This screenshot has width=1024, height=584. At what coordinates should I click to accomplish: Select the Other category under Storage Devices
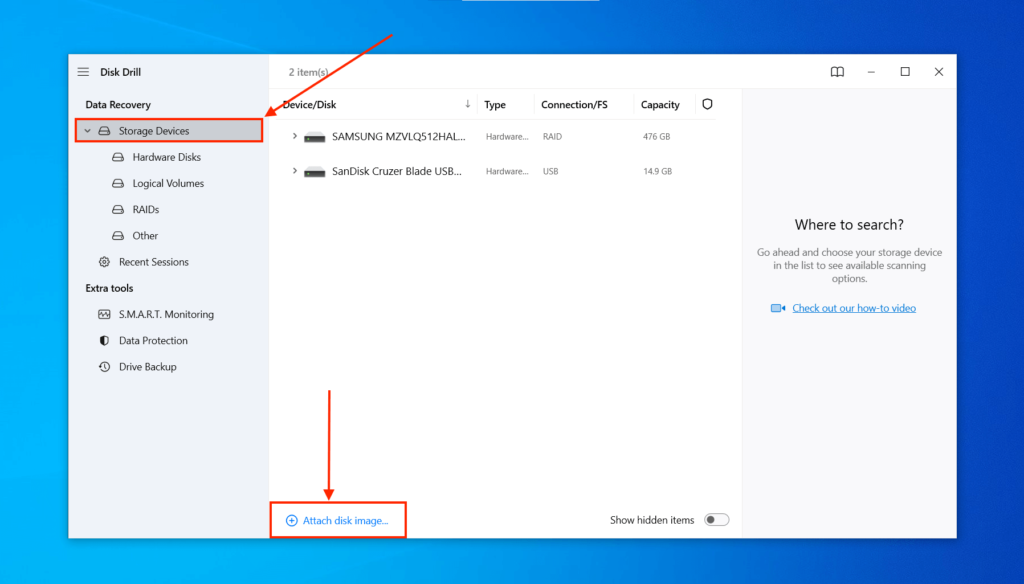click(x=143, y=235)
